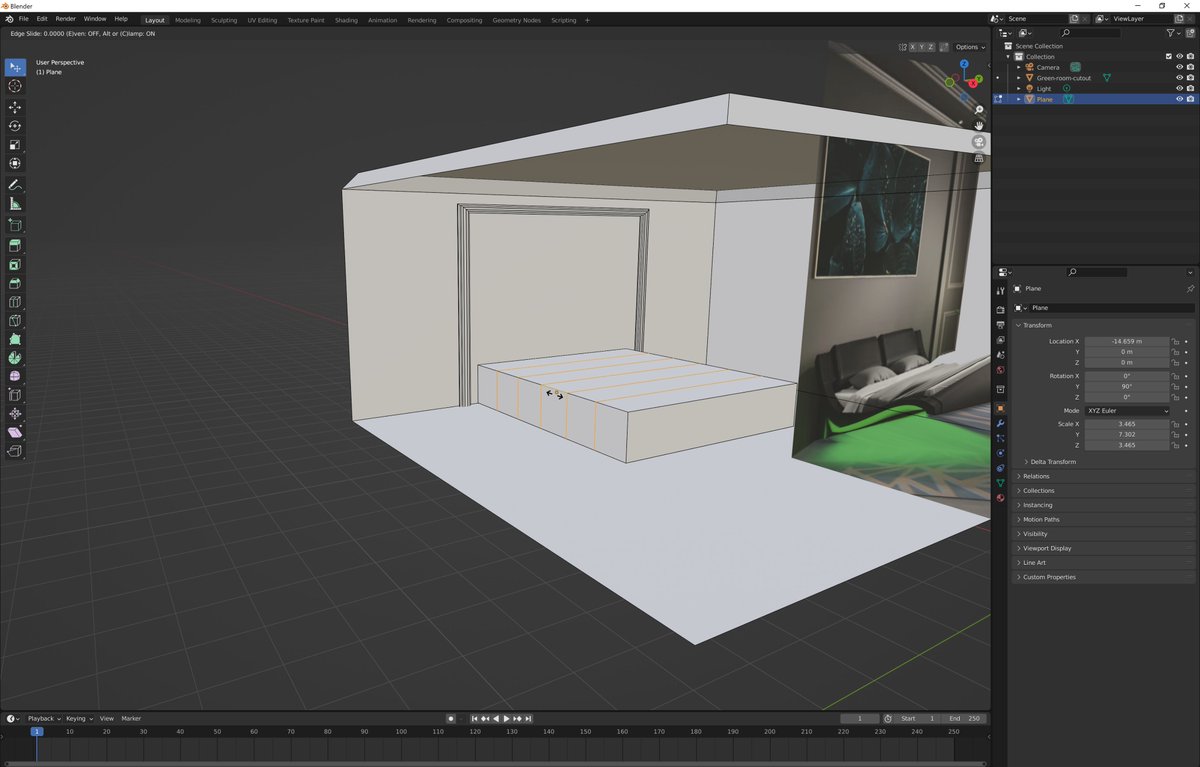1200x767 pixels.
Task: Toggle Y axis mesh mirror
Action: pyautogui.click(x=922, y=47)
